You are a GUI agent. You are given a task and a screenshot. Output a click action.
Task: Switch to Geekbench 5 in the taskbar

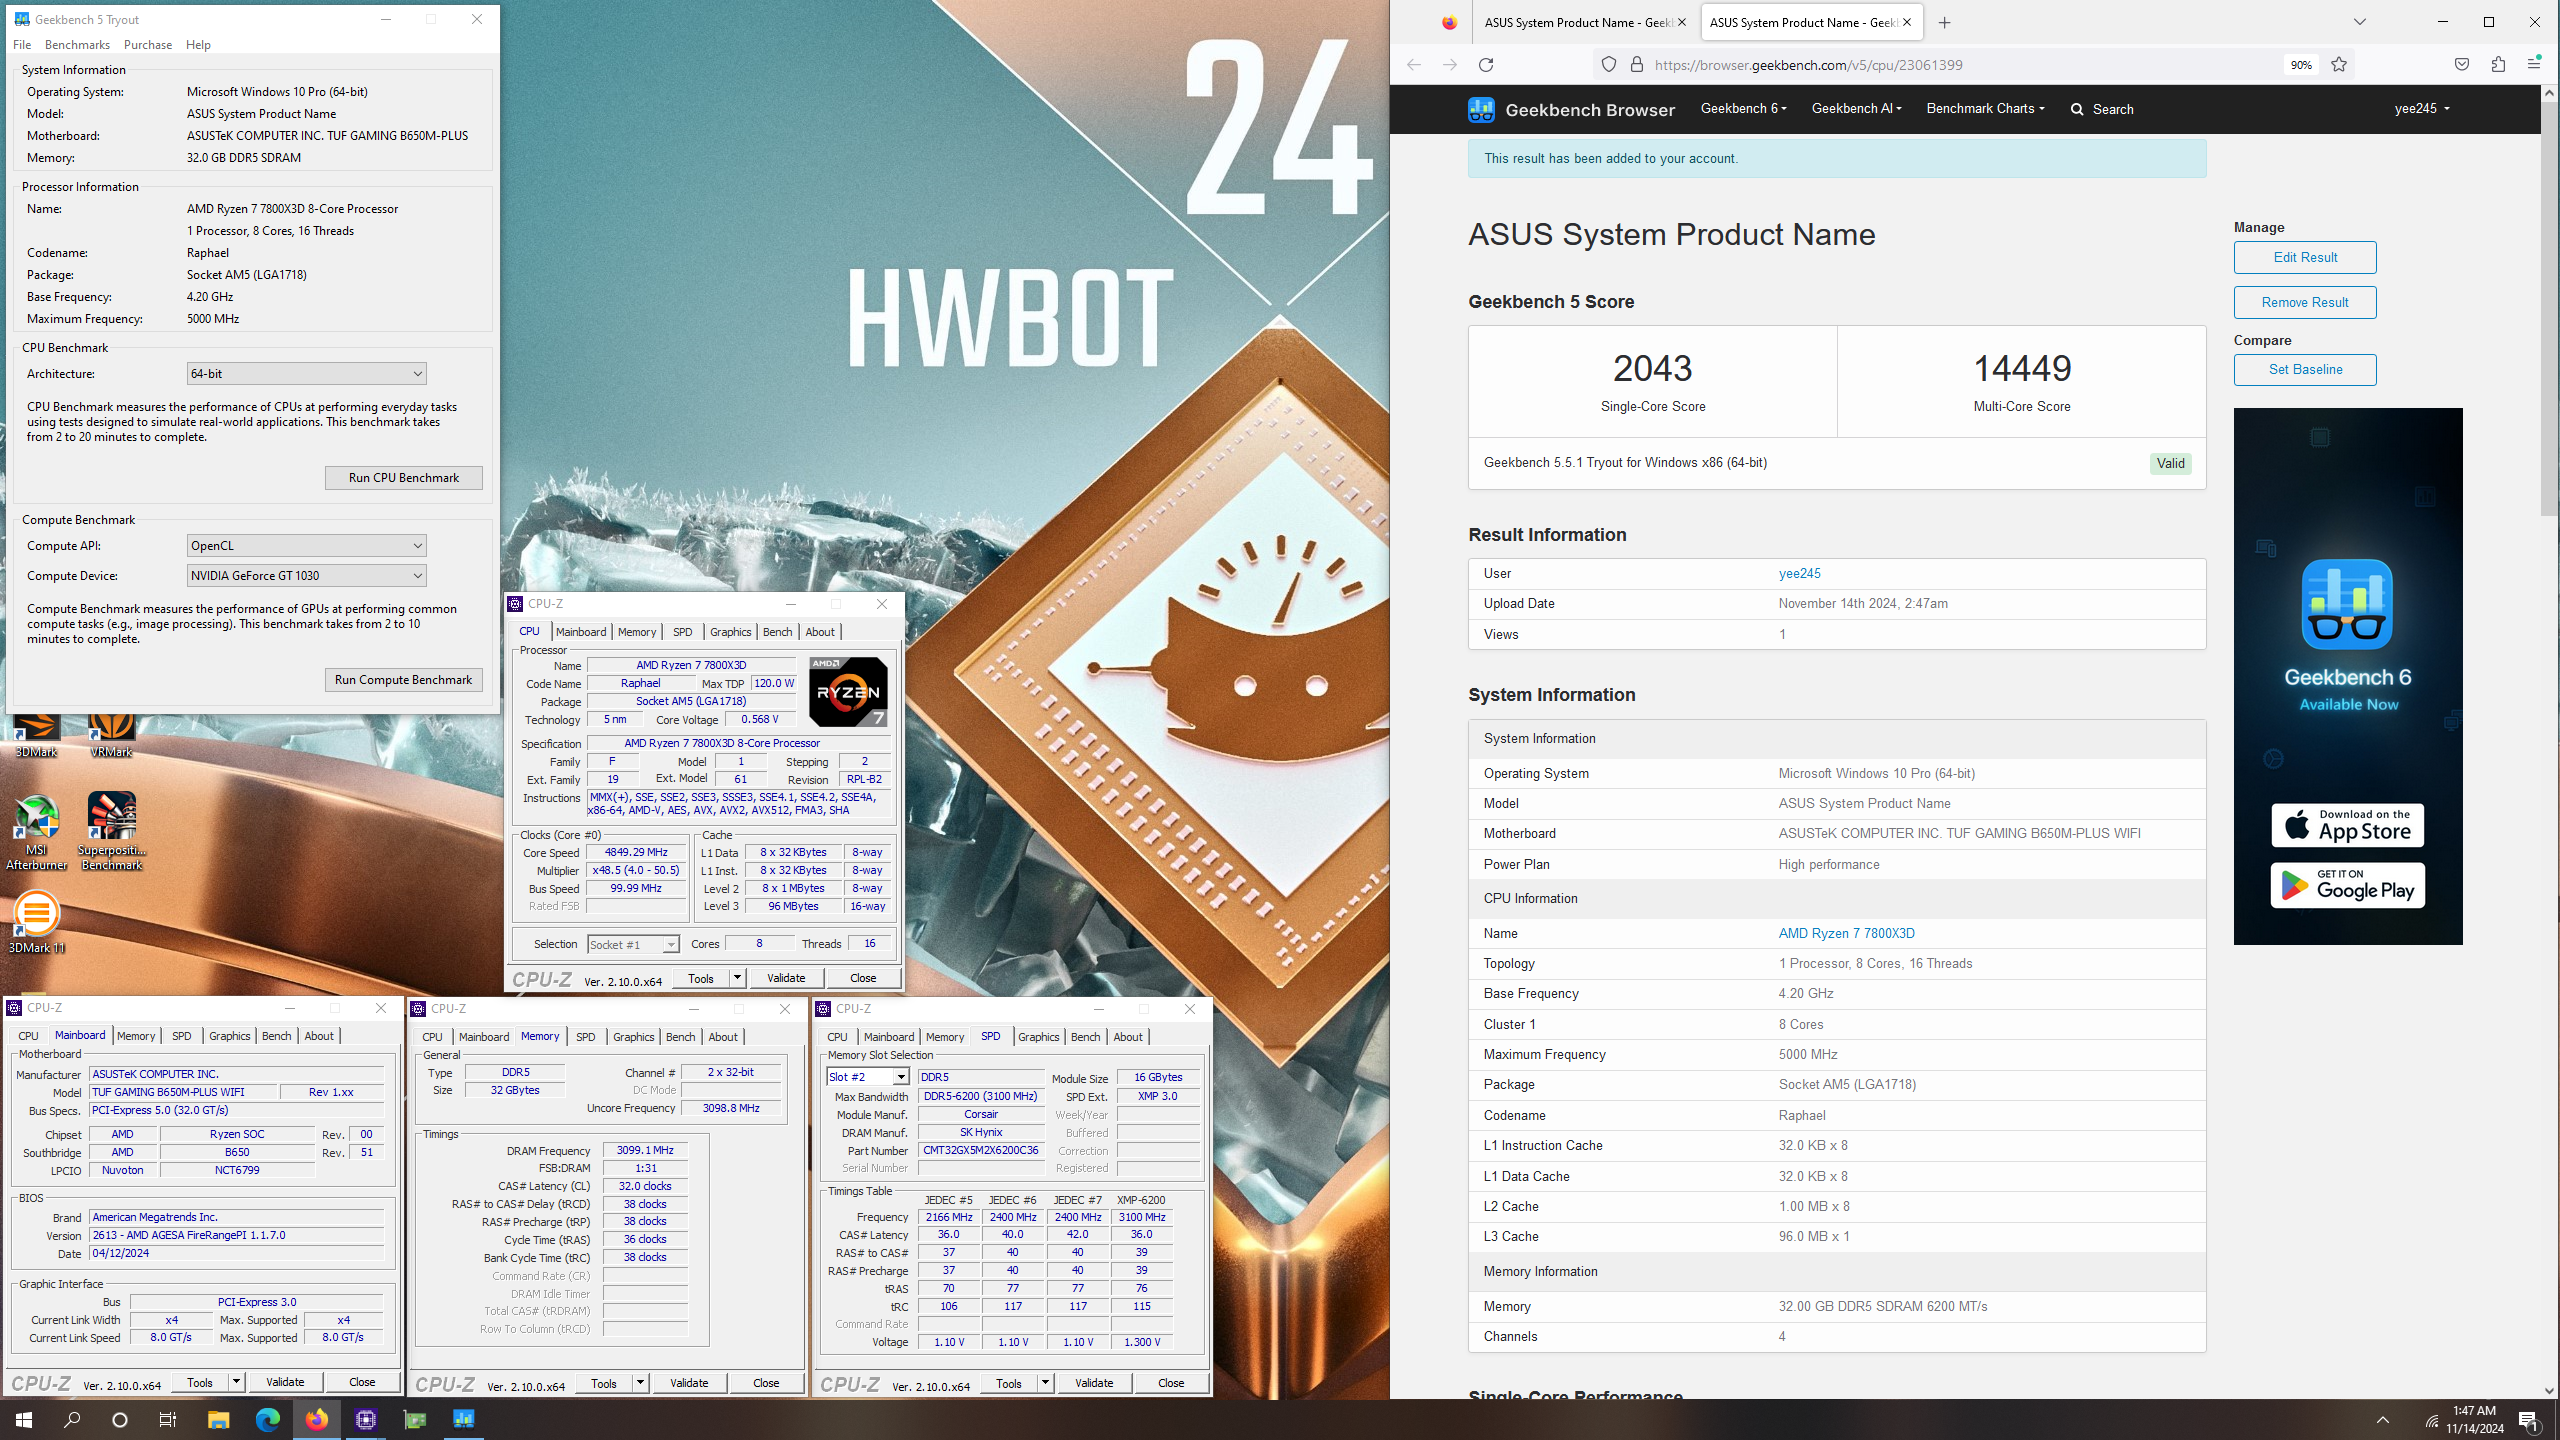(463, 1419)
